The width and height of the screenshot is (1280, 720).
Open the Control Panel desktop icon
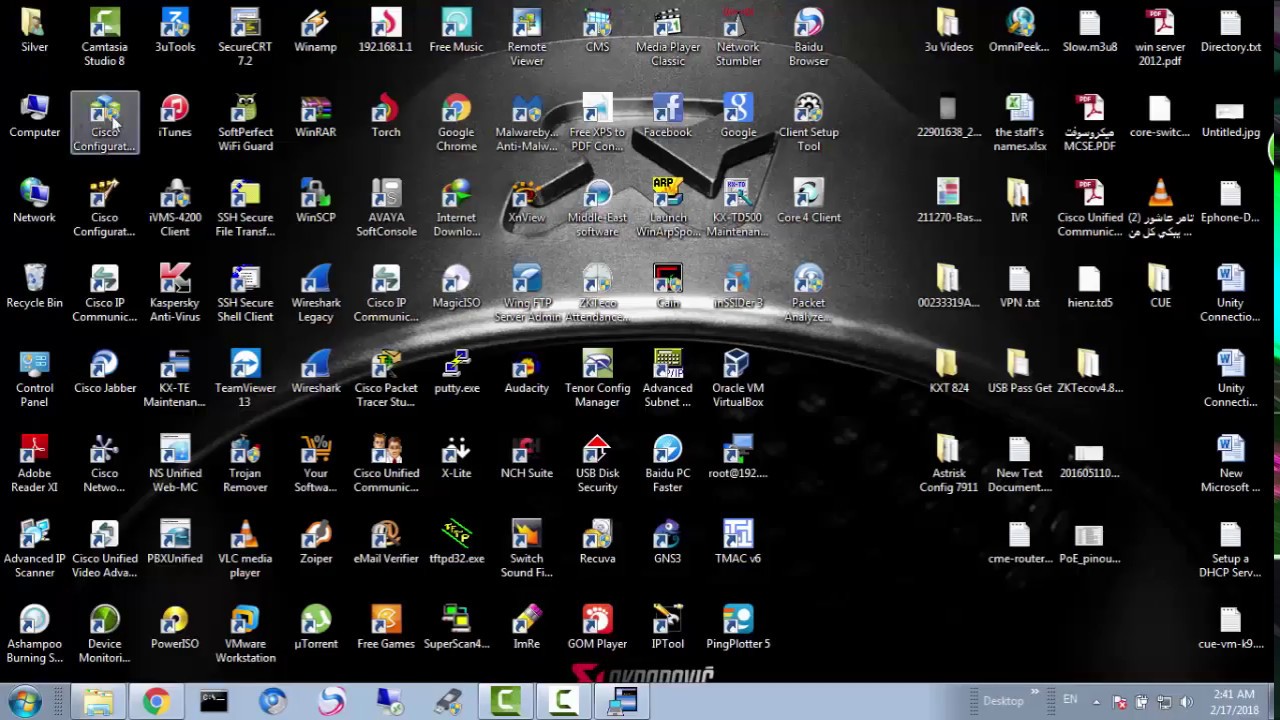pos(34,378)
